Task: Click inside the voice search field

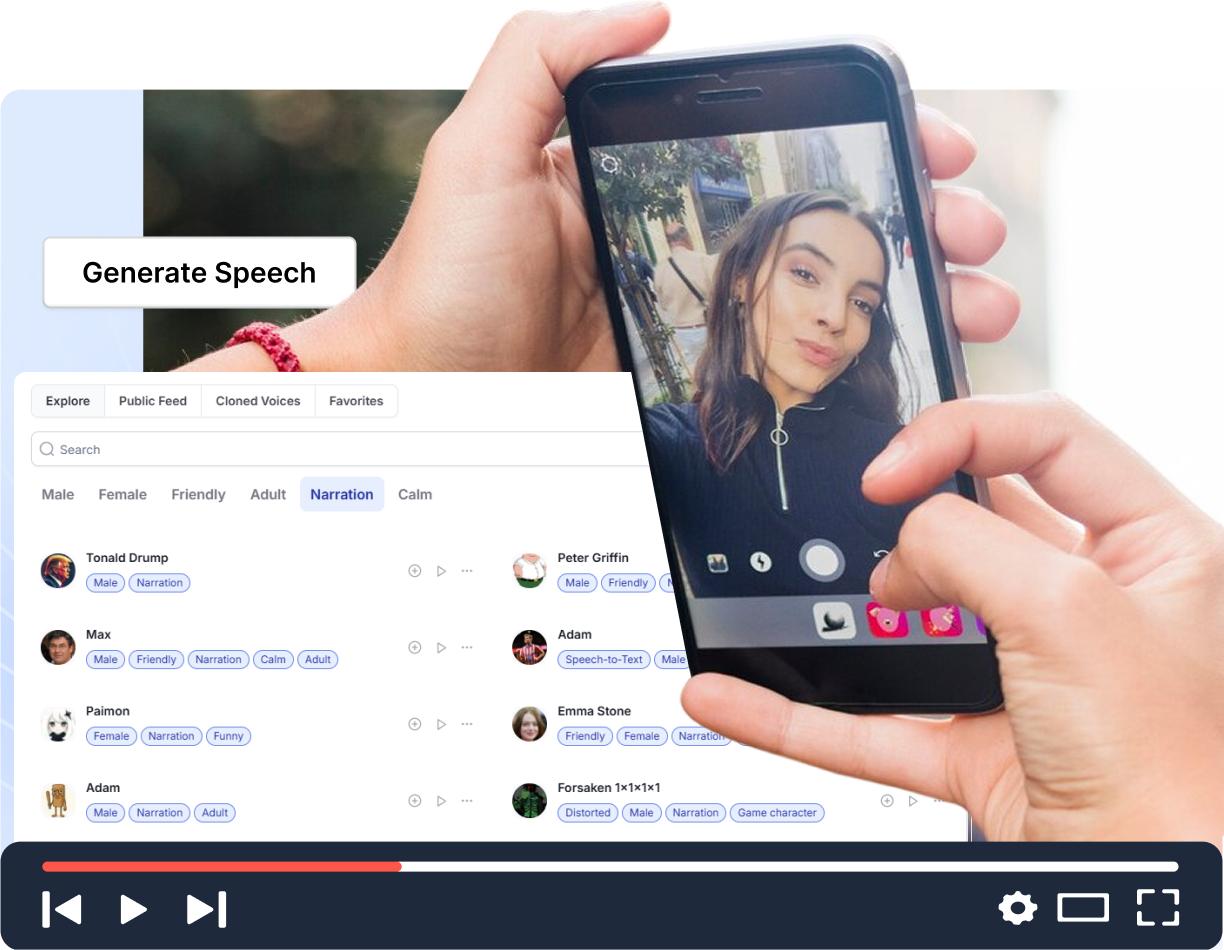Action: click(300, 449)
